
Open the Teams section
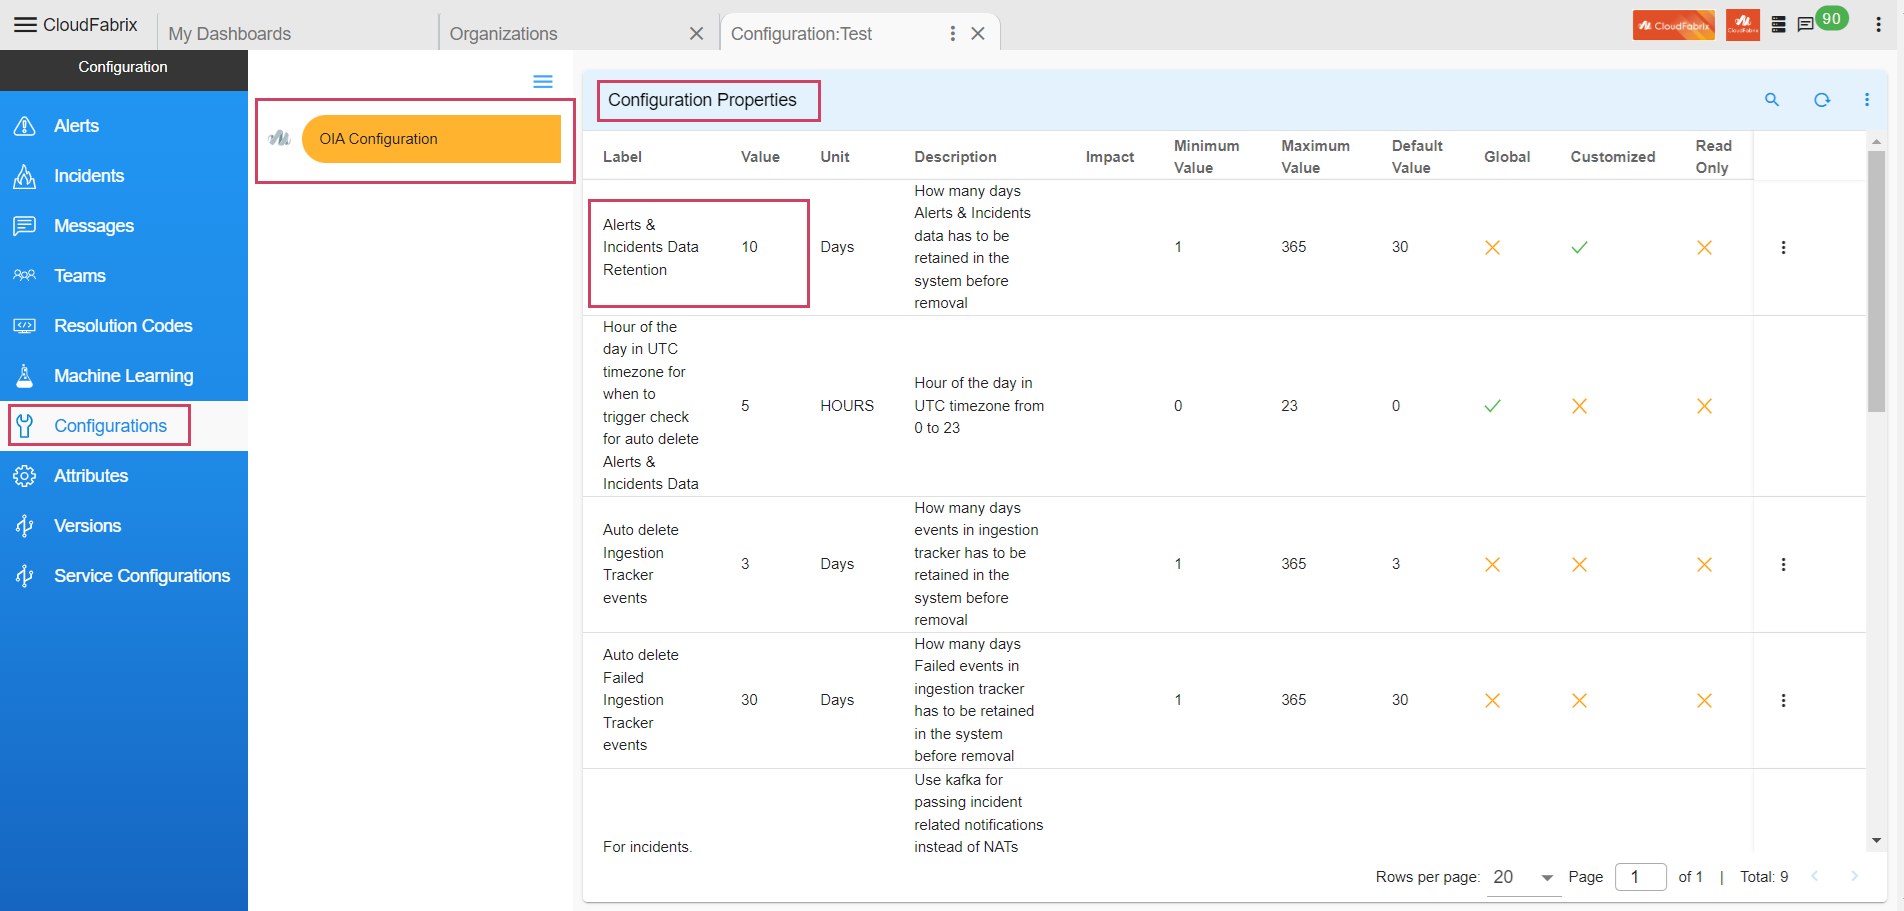pos(78,275)
